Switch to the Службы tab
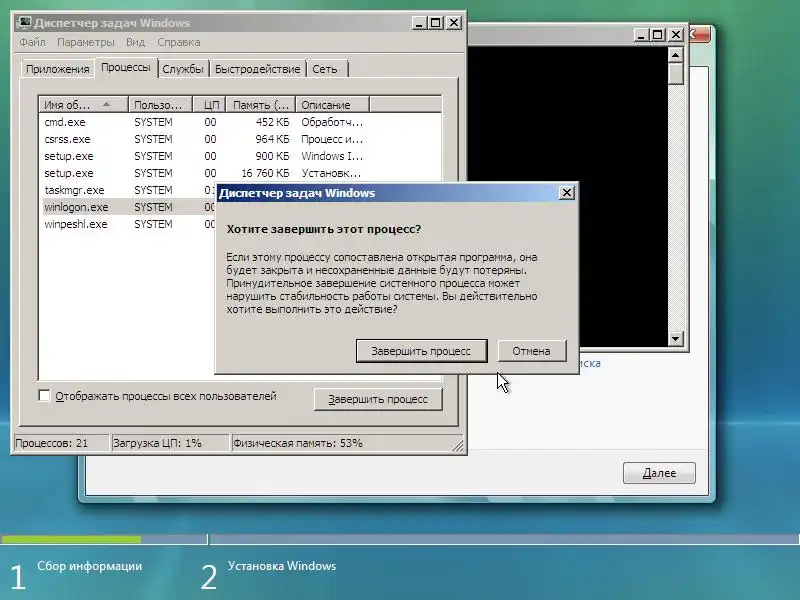 click(x=183, y=69)
